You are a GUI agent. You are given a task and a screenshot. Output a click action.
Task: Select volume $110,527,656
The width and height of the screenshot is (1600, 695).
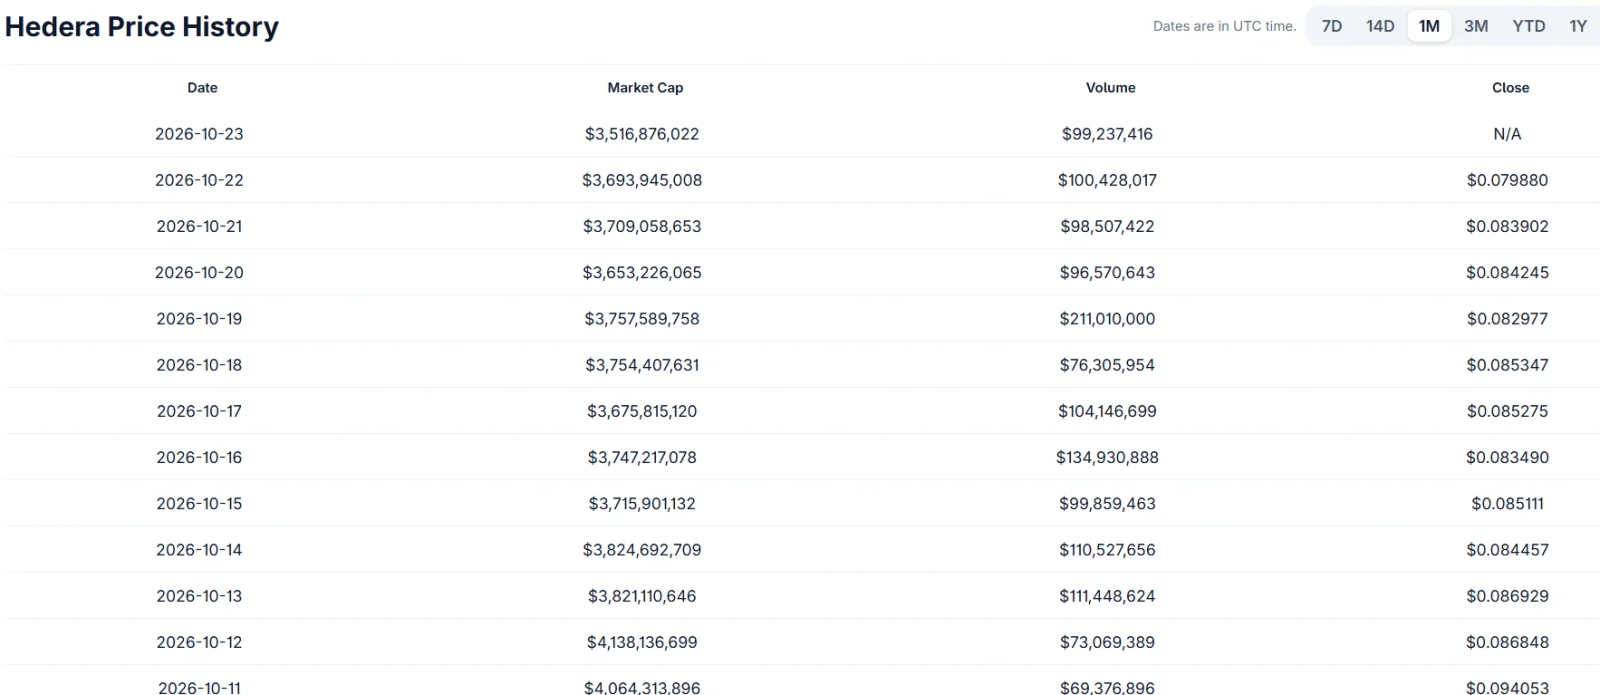click(x=1107, y=550)
